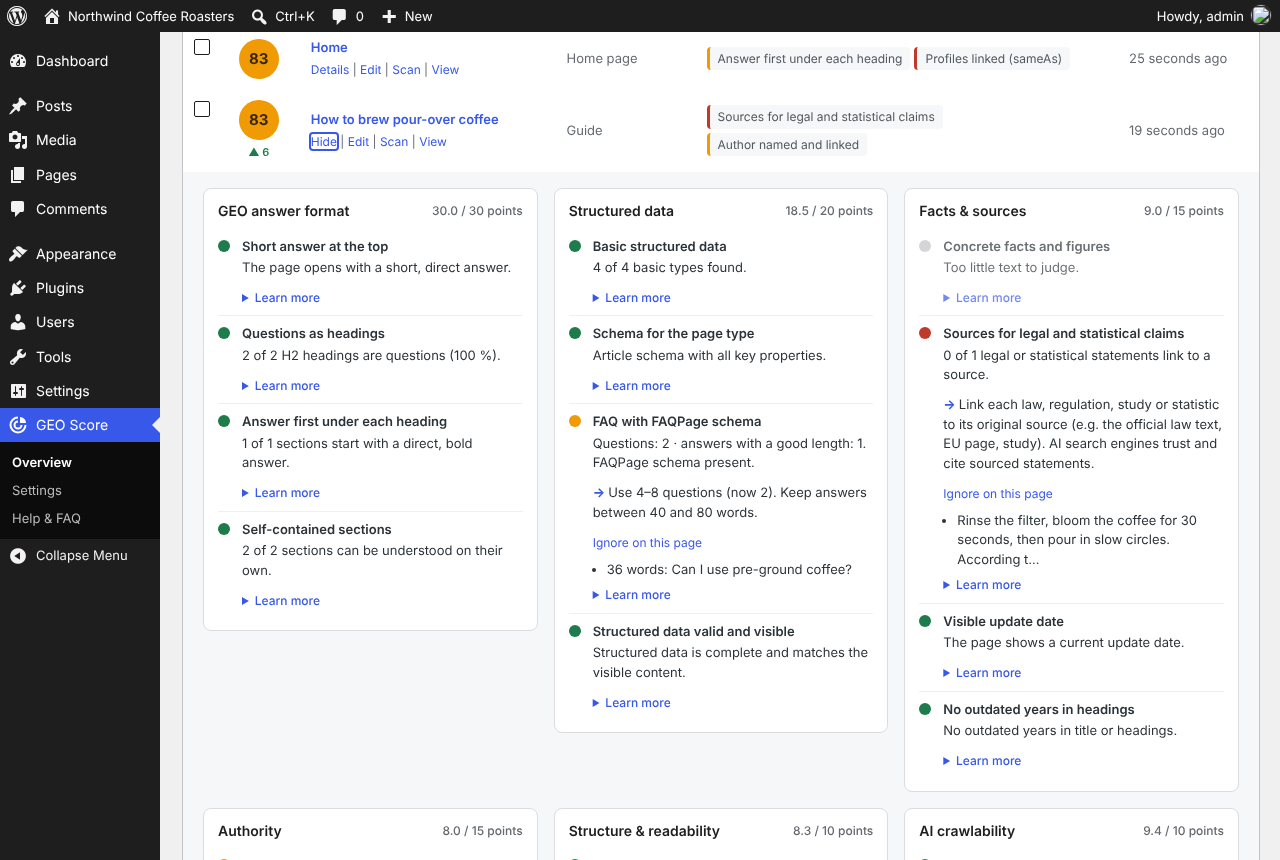Click the admin avatar in the top bar
The image size is (1280, 860).
coord(1261,16)
